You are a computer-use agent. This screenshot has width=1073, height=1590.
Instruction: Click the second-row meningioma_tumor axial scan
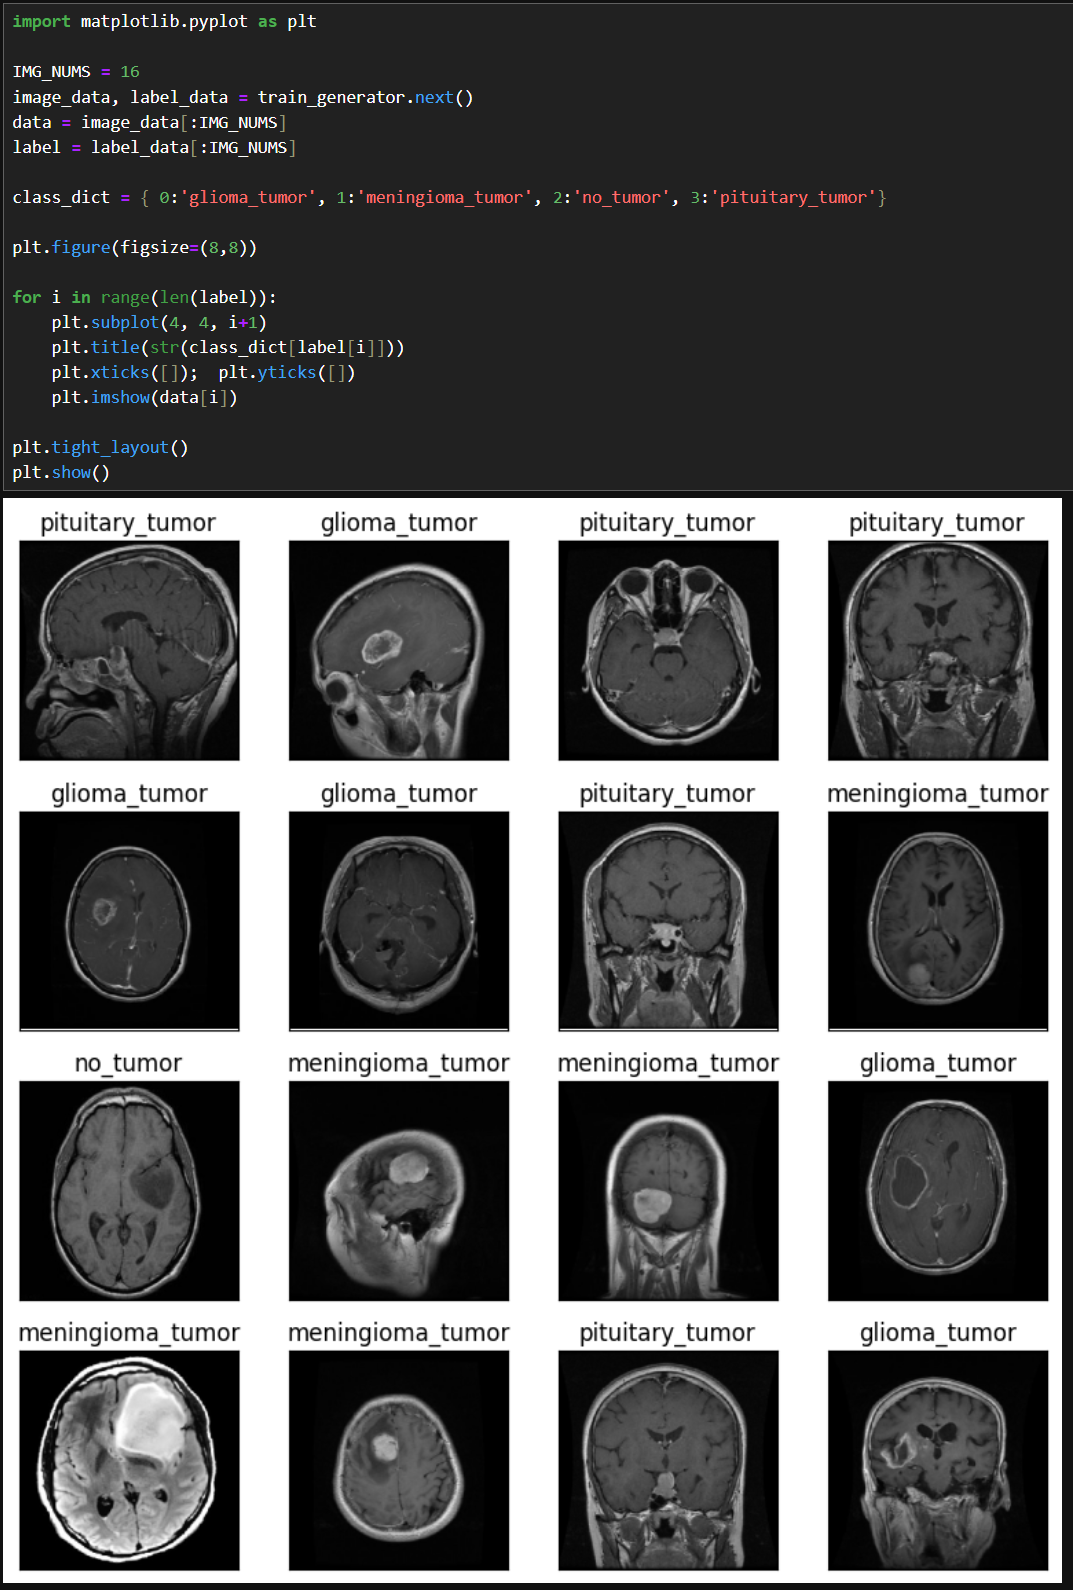[938, 921]
